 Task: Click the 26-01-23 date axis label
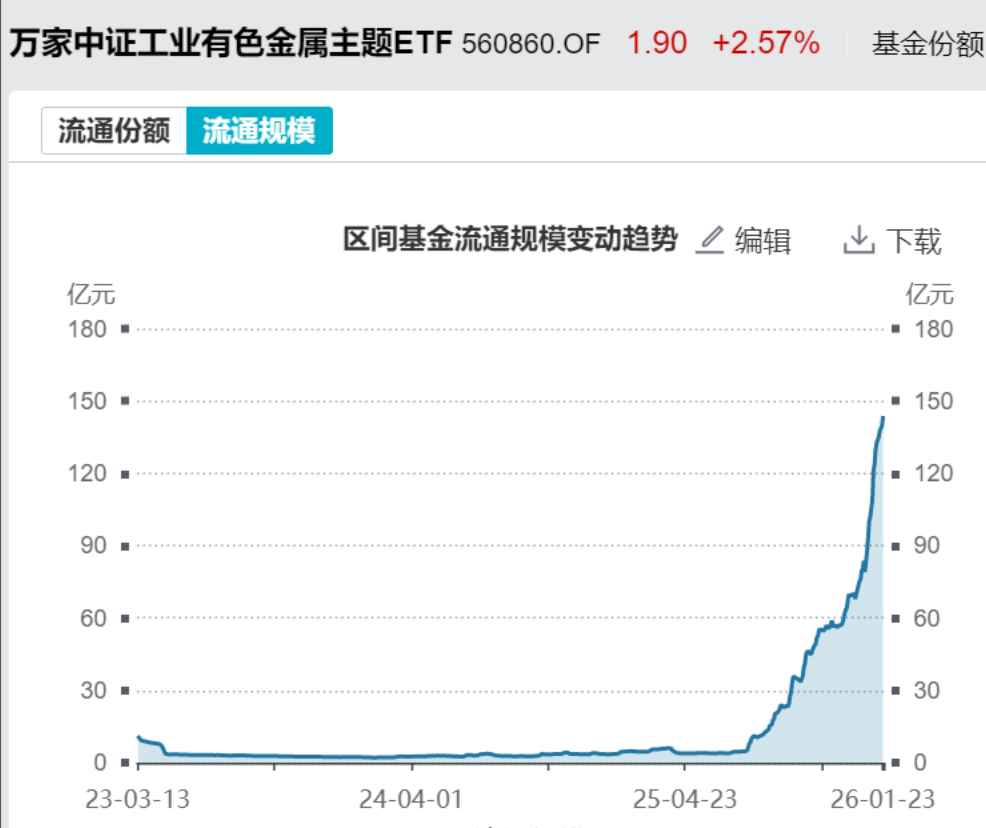point(882,801)
